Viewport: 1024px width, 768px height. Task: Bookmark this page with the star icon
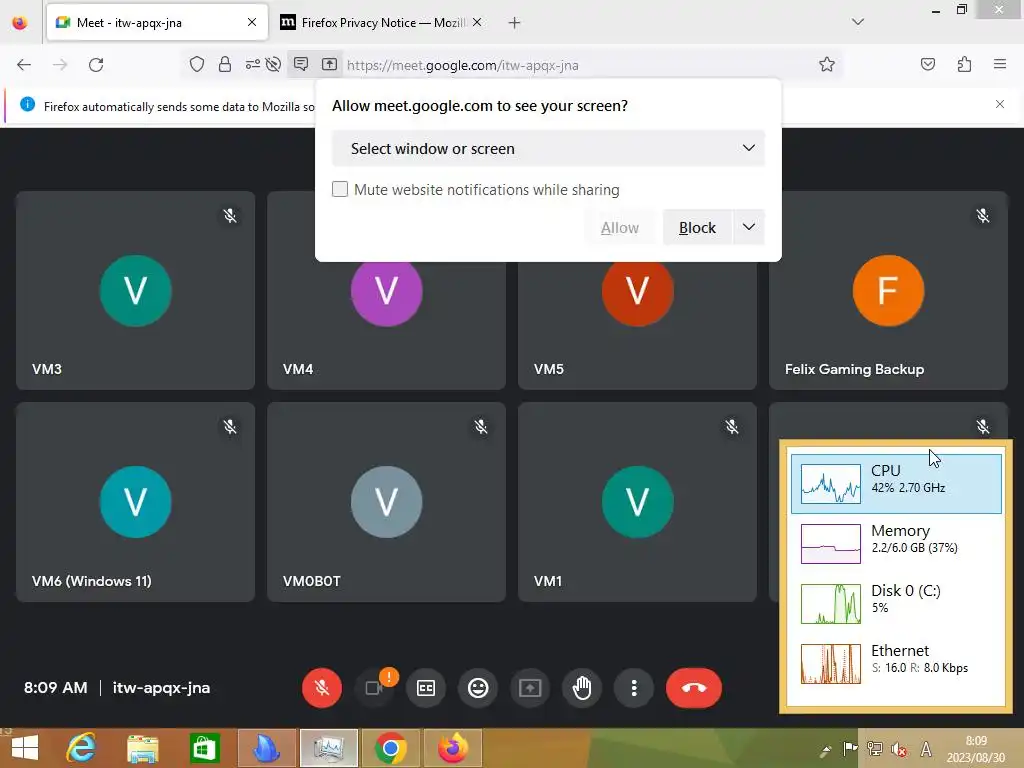coord(827,64)
